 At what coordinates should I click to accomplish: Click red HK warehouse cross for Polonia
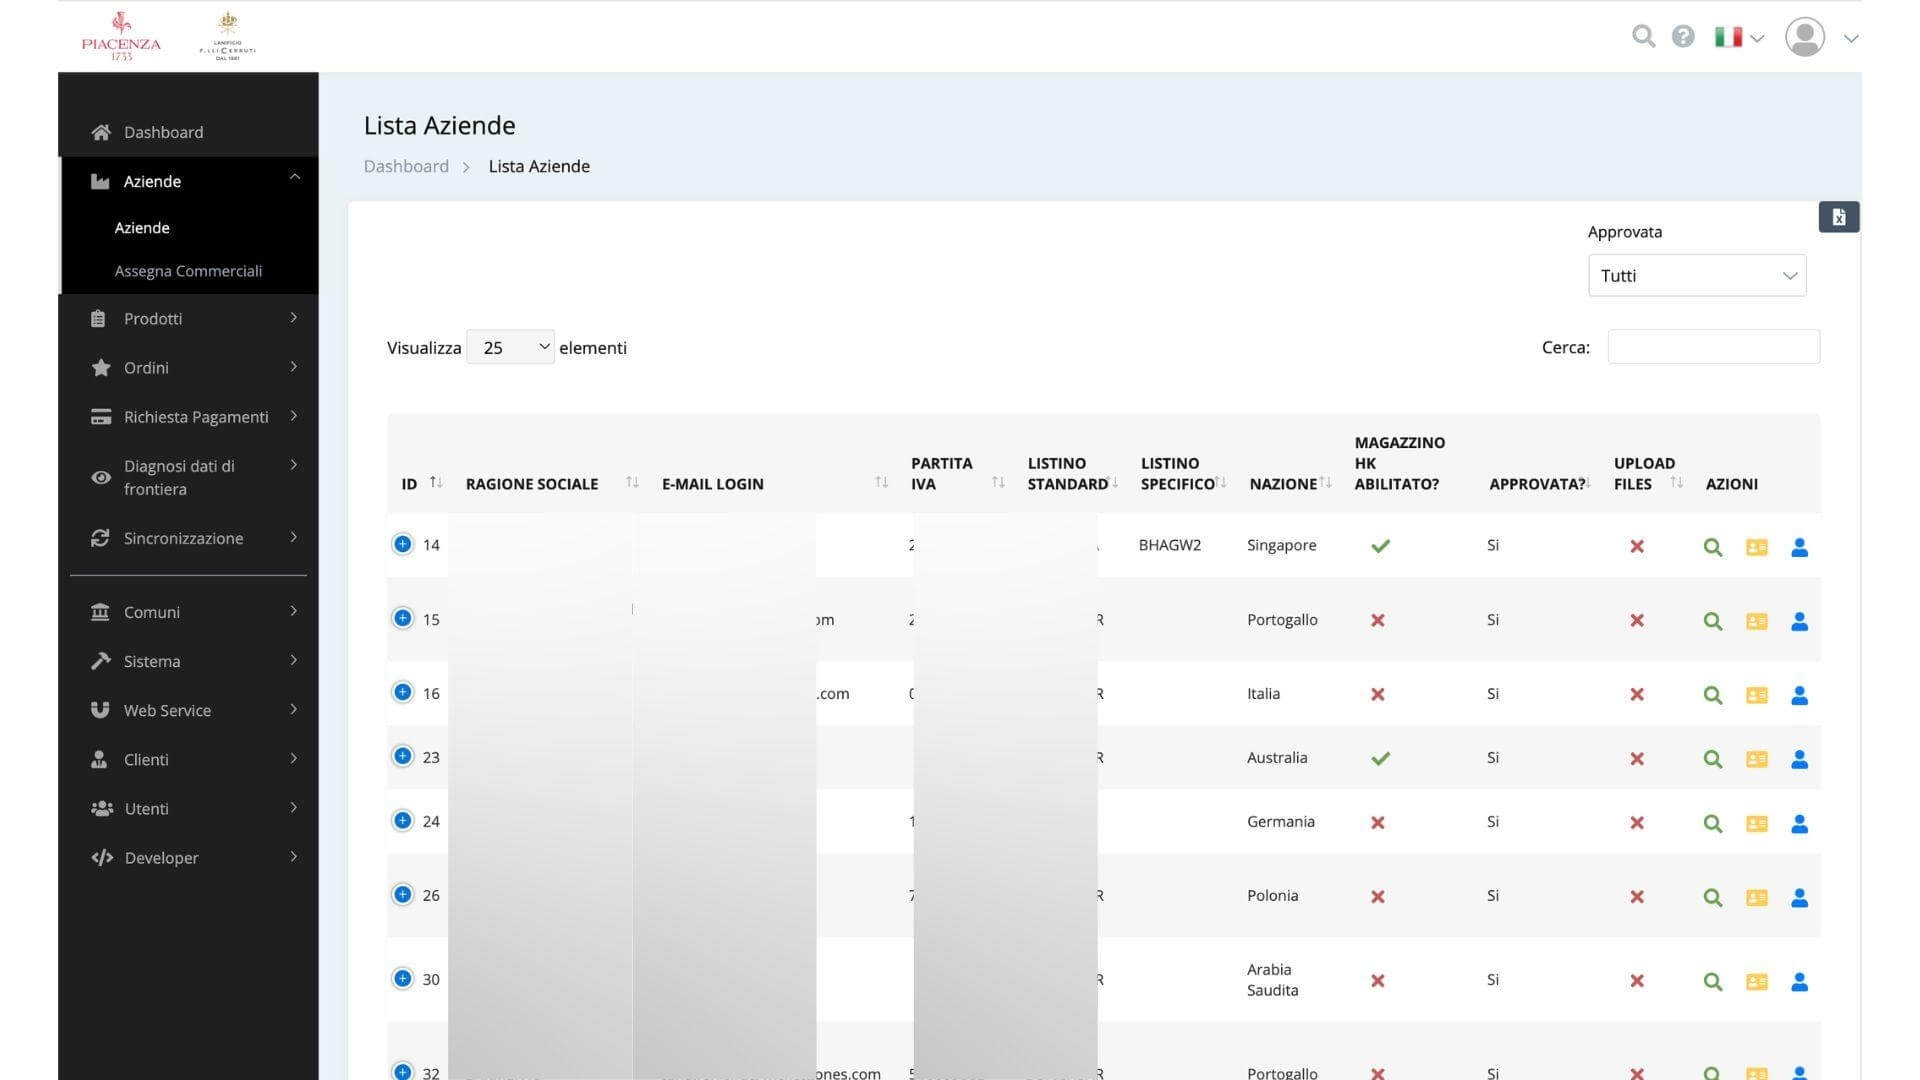(1377, 896)
